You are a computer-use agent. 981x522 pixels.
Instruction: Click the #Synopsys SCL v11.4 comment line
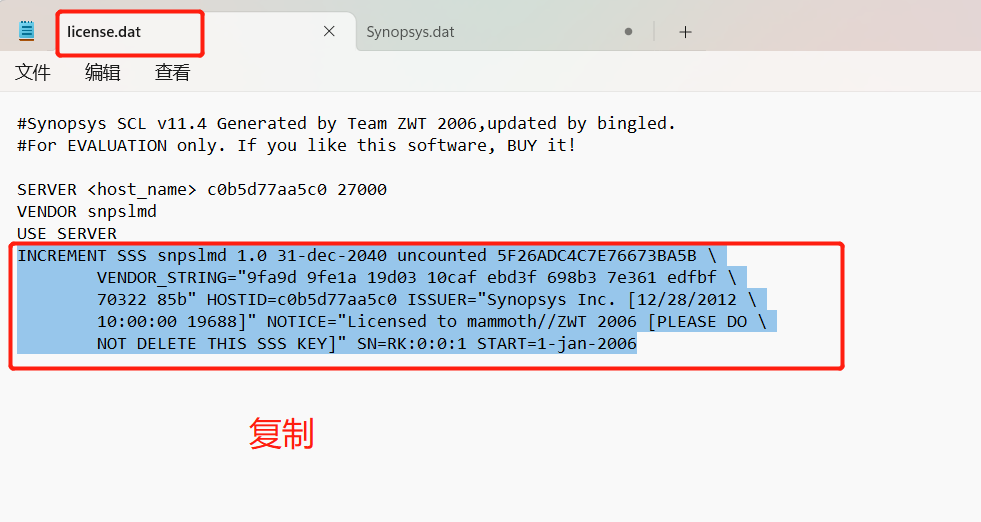[x=347, y=123]
